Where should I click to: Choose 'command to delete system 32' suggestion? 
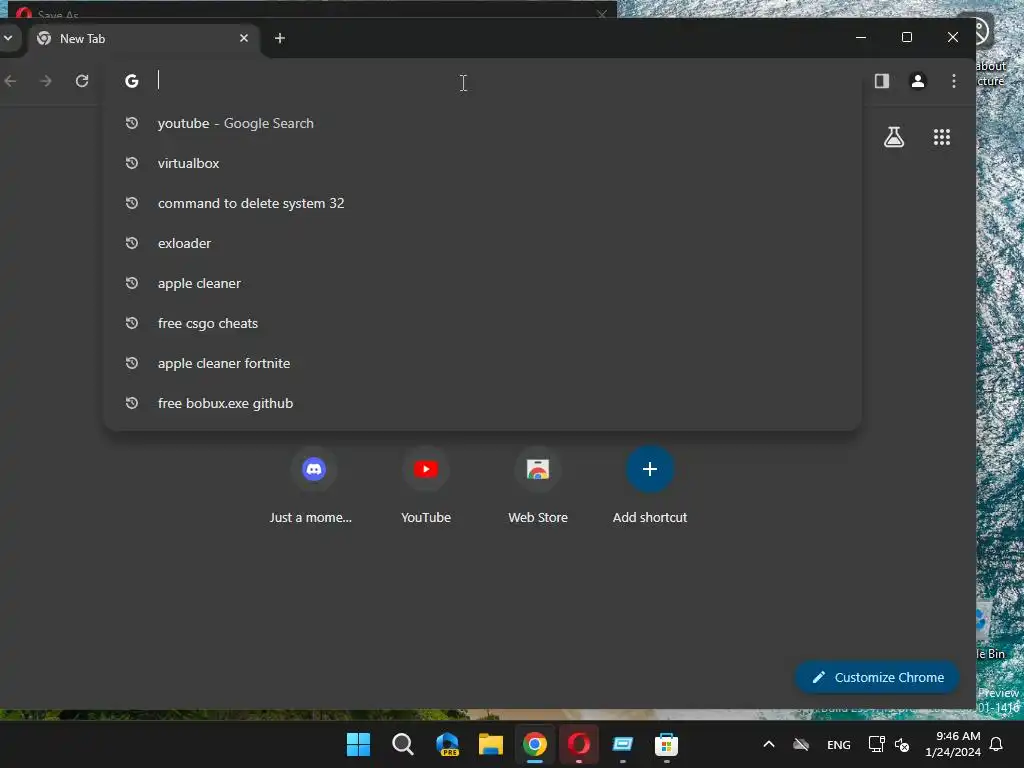[482, 203]
